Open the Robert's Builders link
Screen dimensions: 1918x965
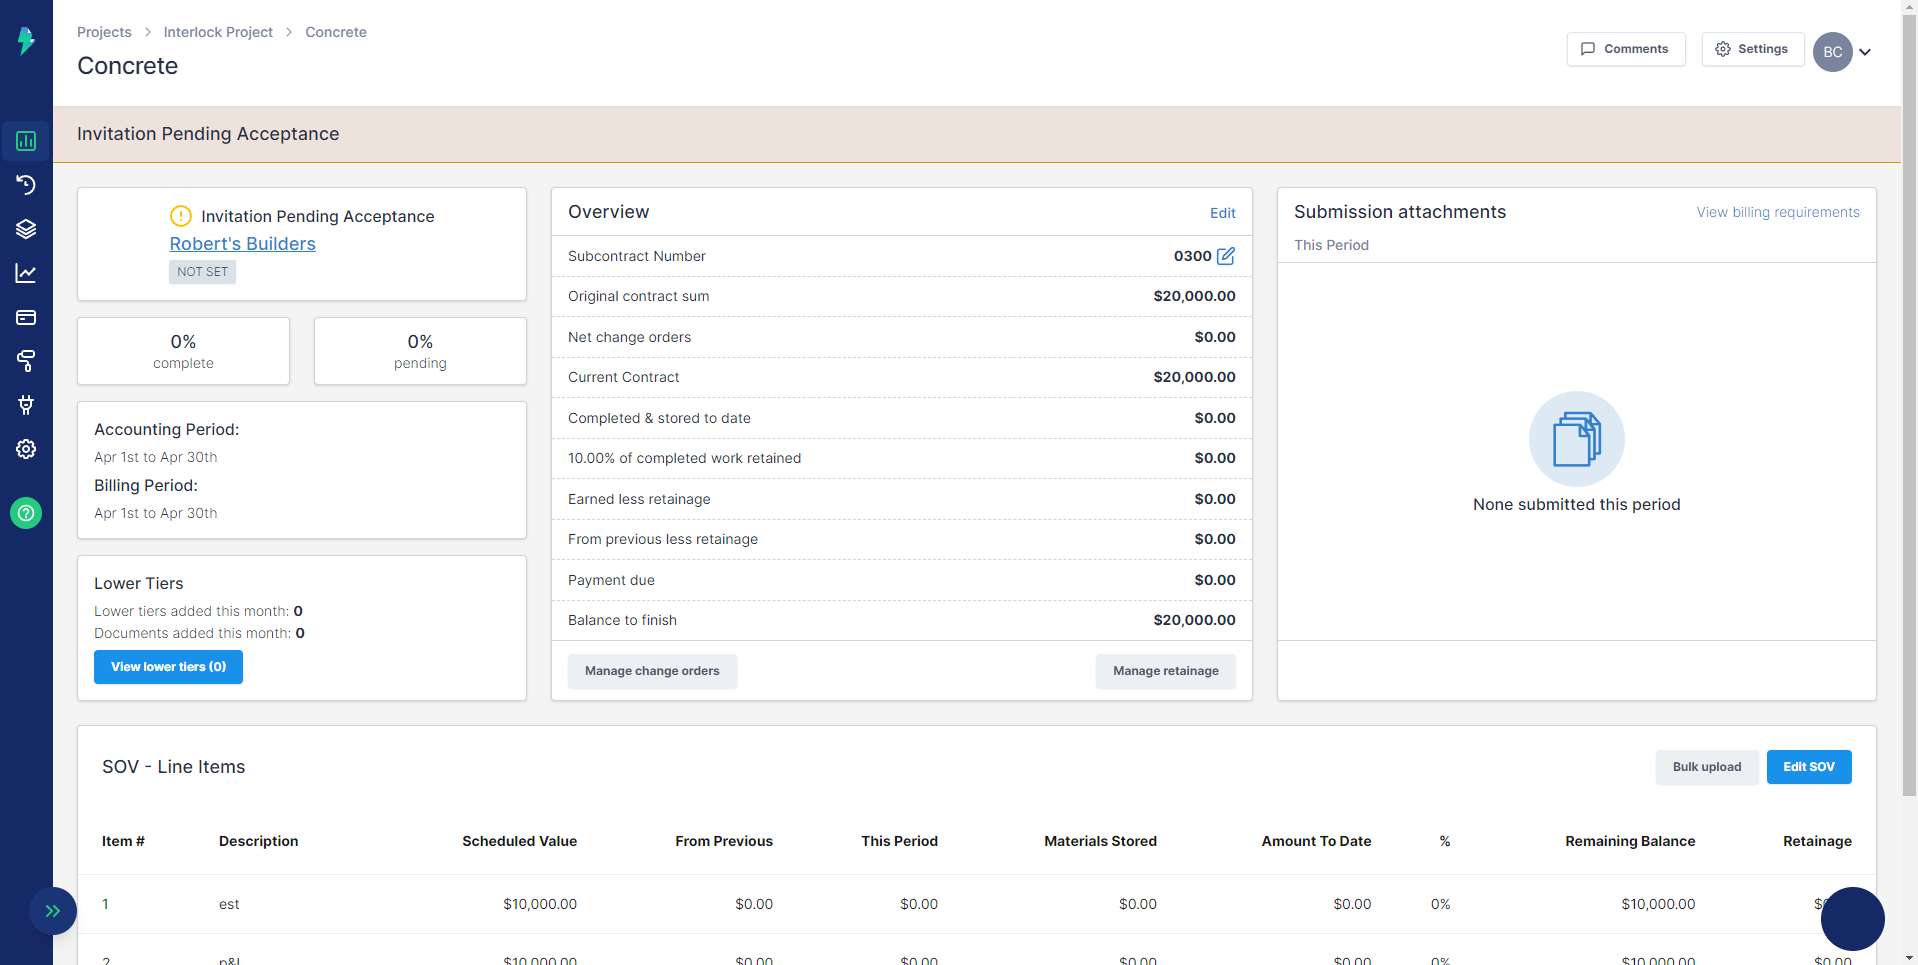click(x=242, y=244)
